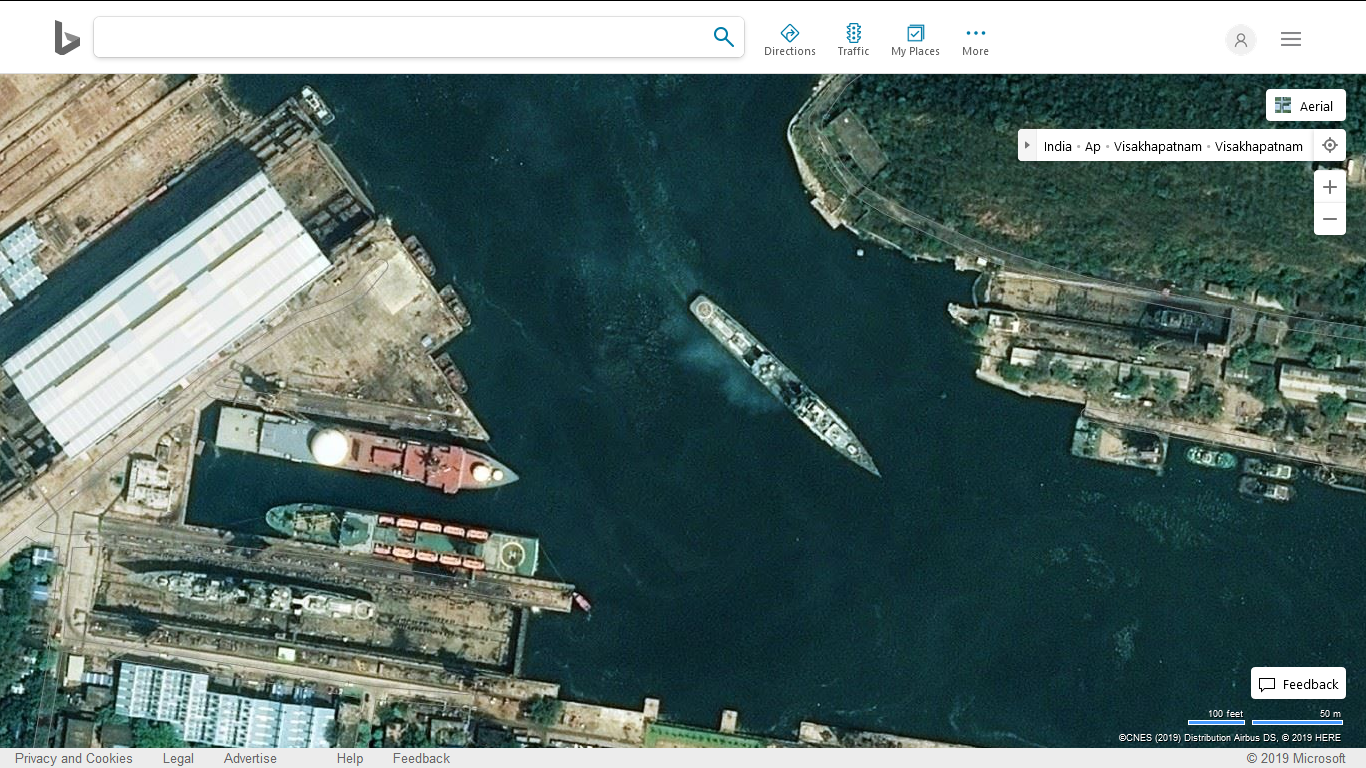Open Privacy and Cookies link
This screenshot has height=768, width=1366.
[x=74, y=758]
